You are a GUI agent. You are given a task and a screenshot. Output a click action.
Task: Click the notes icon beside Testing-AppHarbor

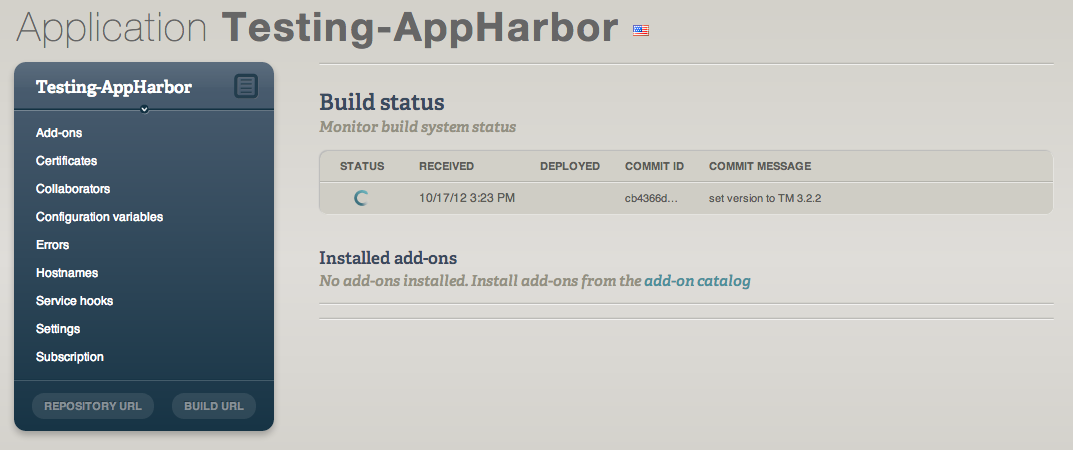click(246, 87)
